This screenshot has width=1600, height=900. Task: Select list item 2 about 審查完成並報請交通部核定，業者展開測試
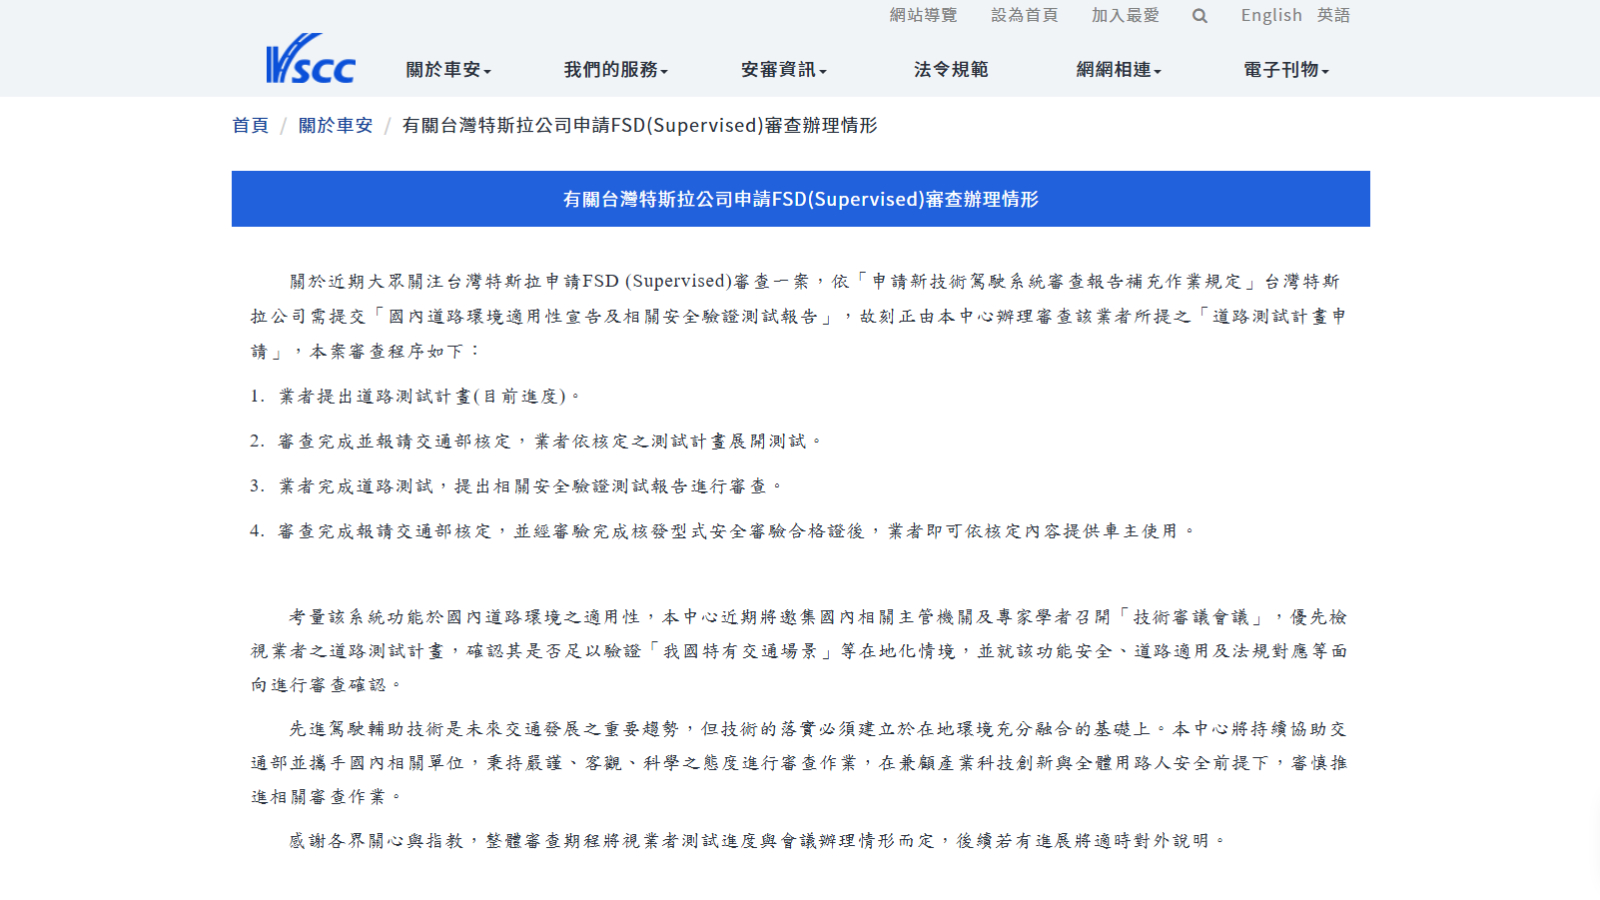pos(536,441)
